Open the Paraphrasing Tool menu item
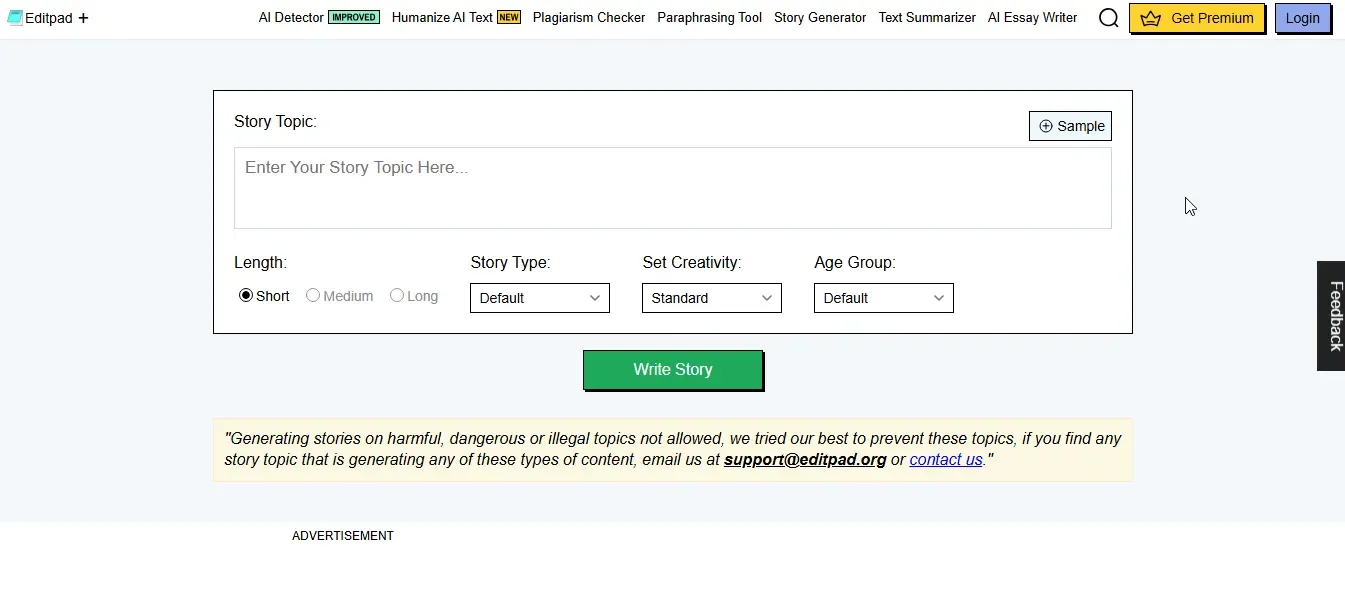 pos(709,17)
